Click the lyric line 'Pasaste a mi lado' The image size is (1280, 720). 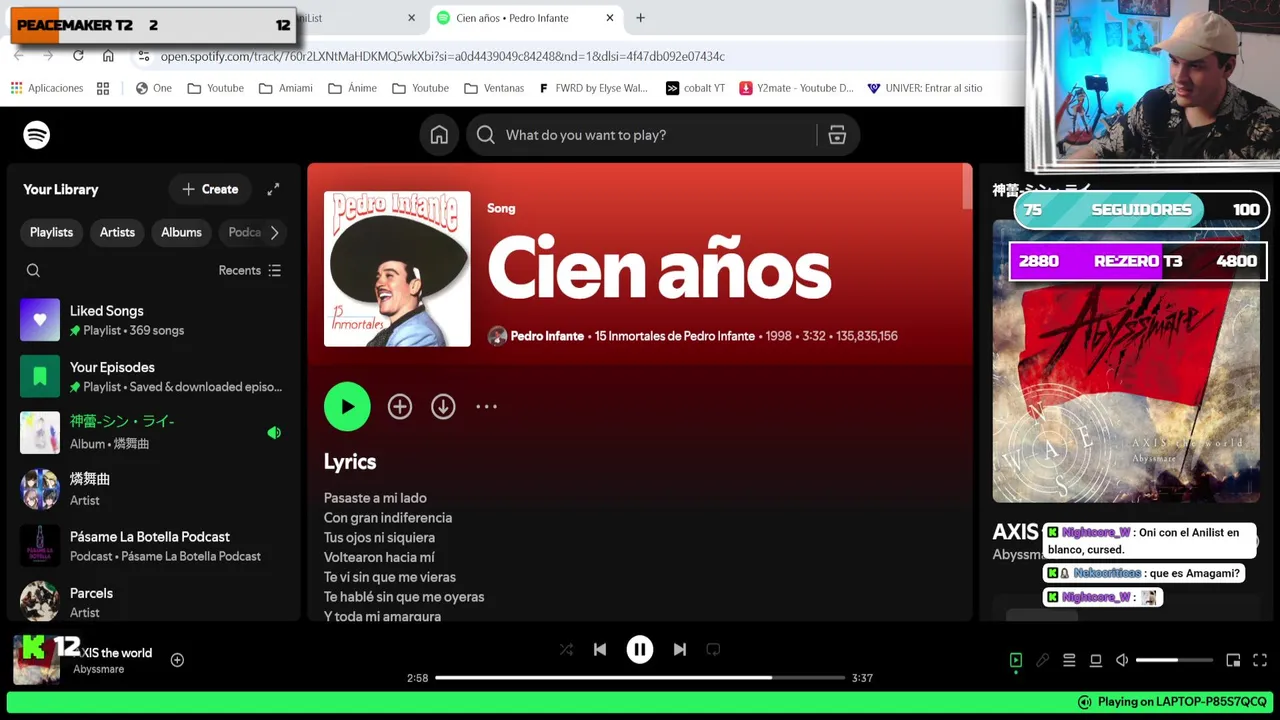375,498
